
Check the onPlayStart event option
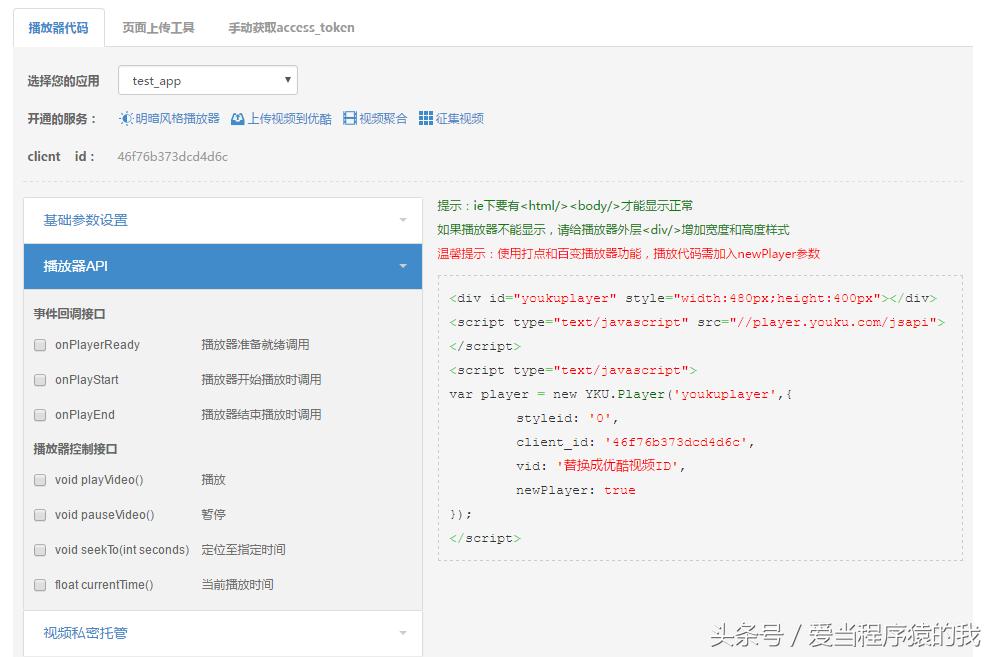point(40,380)
